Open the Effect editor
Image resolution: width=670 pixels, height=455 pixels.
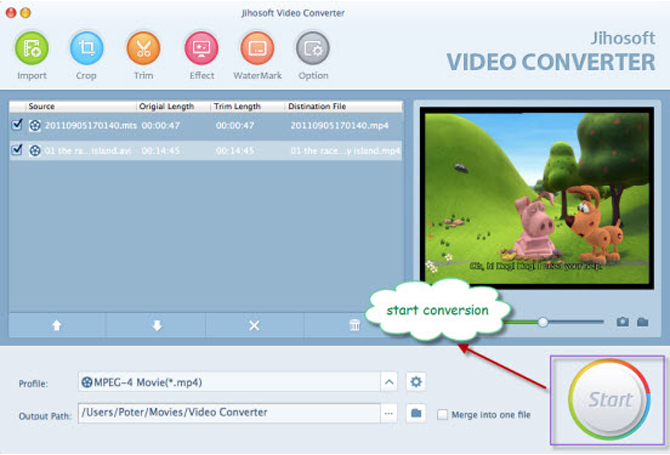click(x=201, y=48)
